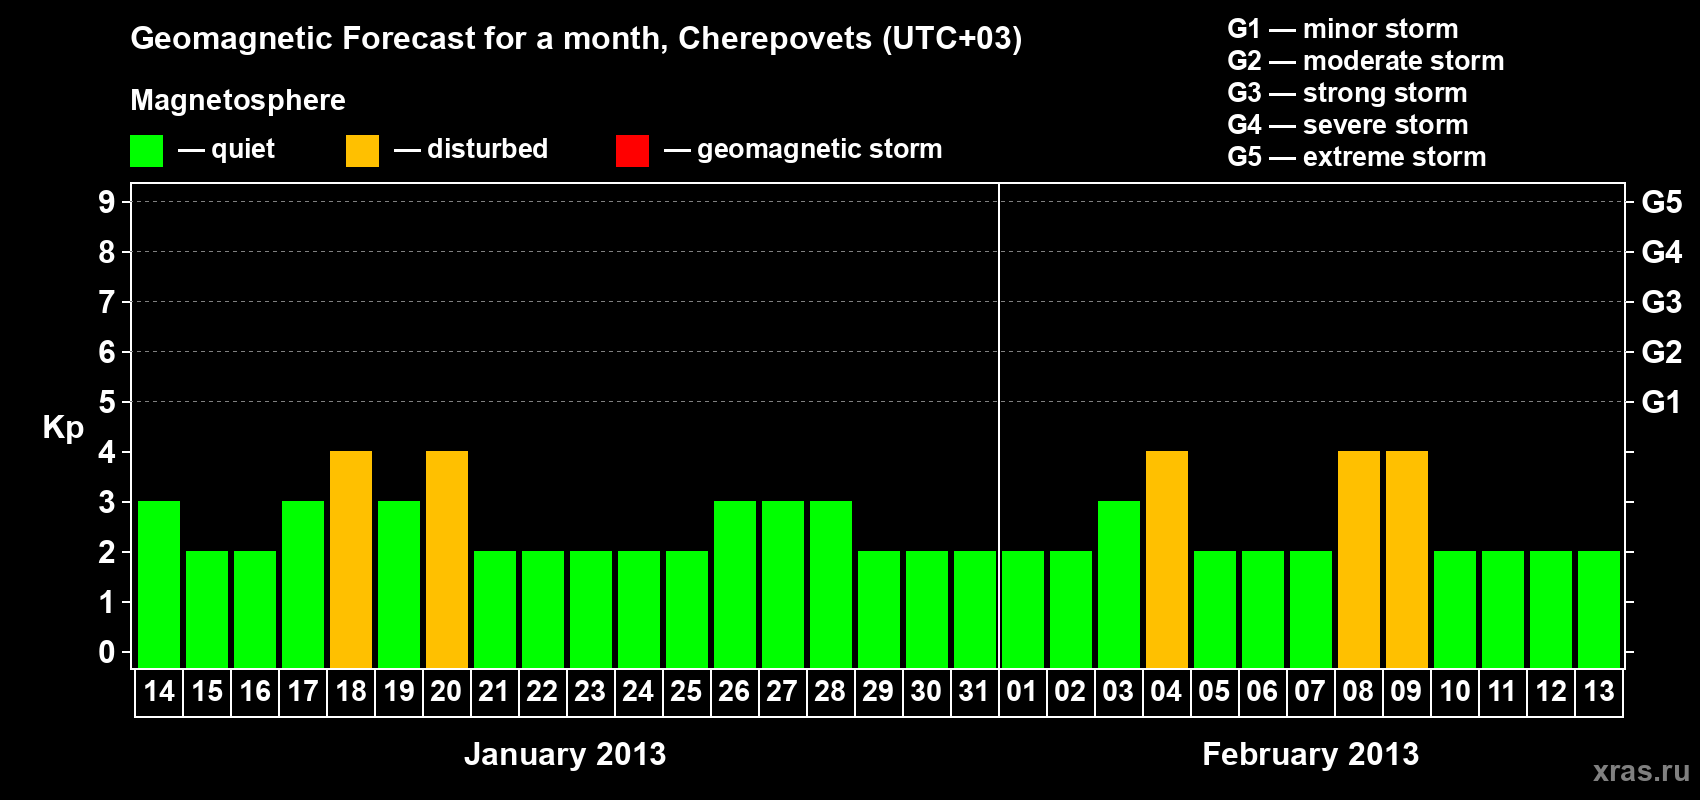The height and width of the screenshot is (800, 1700).
Task: Click the Kp value 0 axis label
Action: click(x=107, y=652)
